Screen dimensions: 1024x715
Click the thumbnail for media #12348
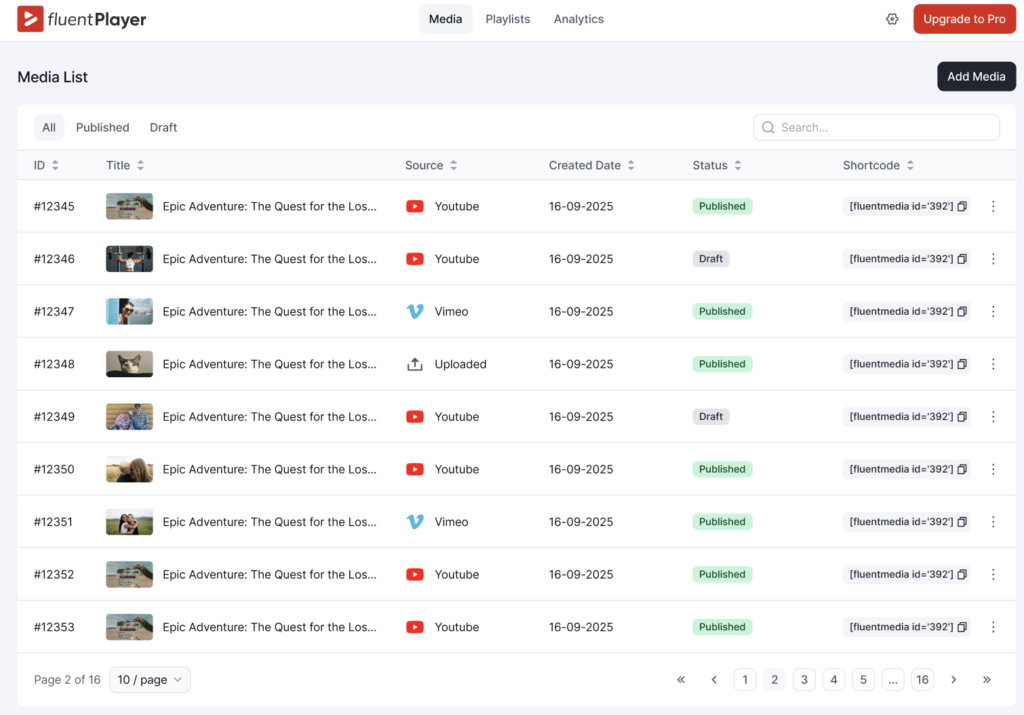128,364
